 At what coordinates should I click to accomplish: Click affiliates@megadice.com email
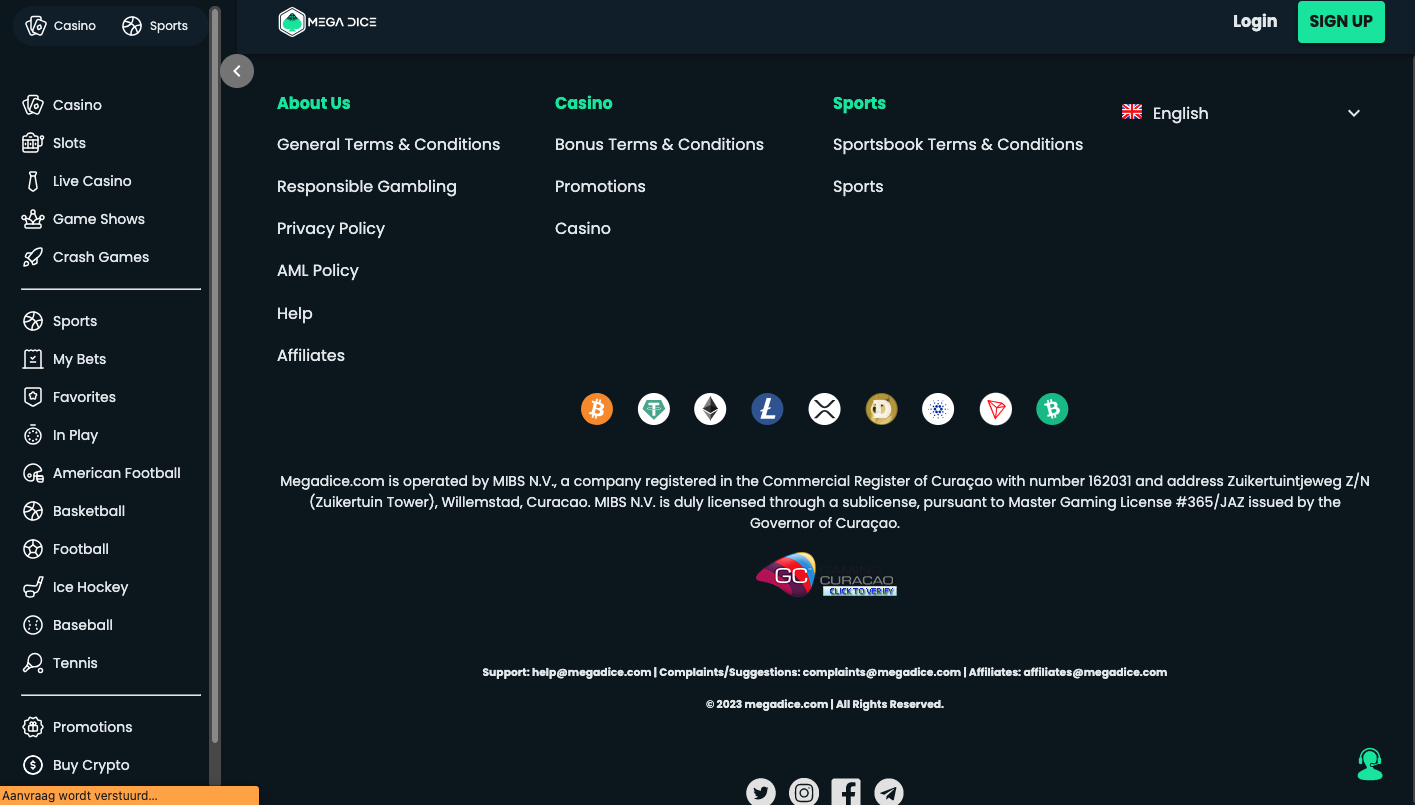1095,672
